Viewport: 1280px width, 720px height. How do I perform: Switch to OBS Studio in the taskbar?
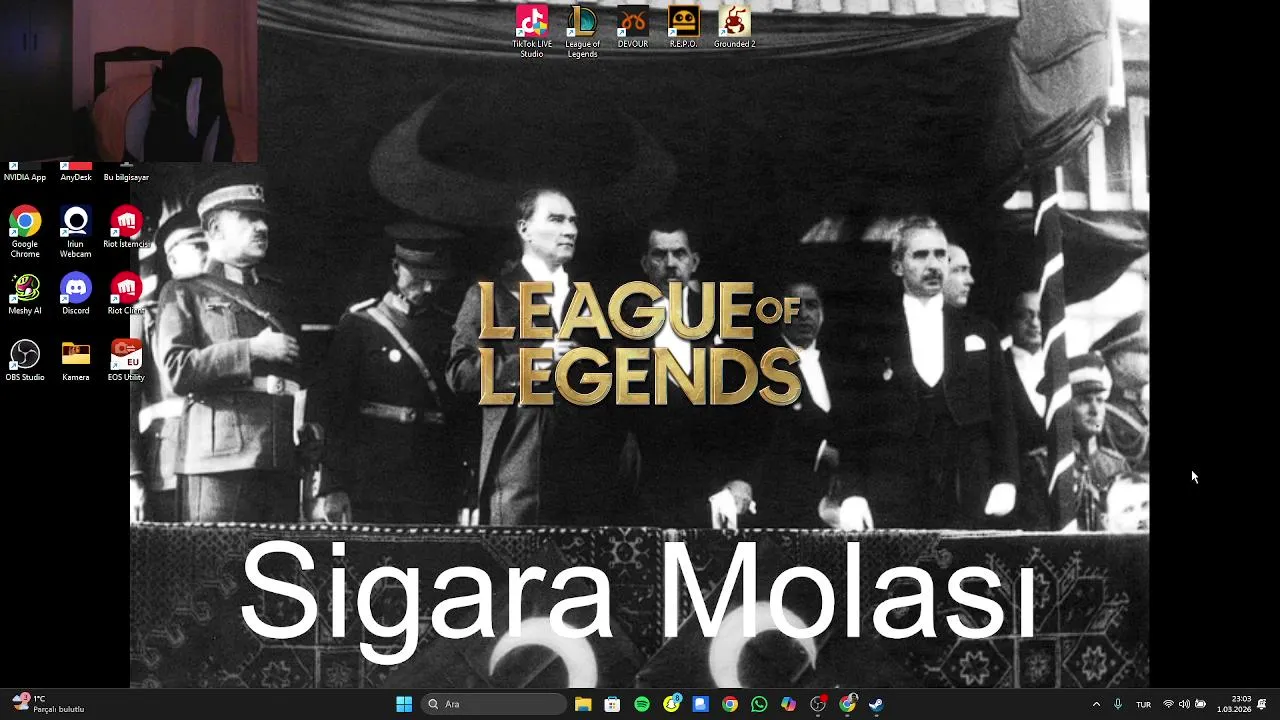818,704
